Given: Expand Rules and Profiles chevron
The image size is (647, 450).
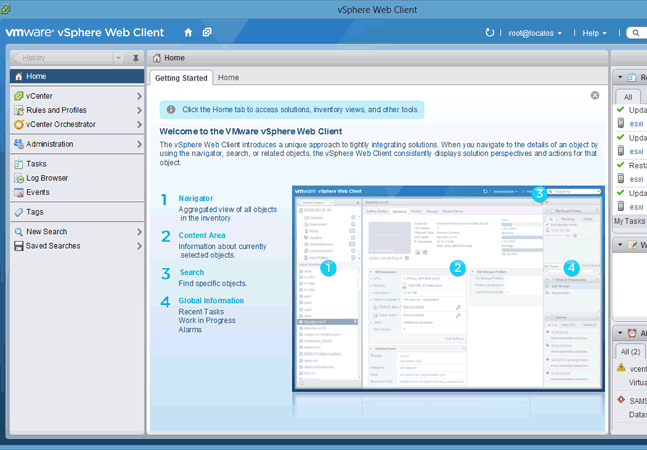Looking at the screenshot, I should [x=139, y=110].
